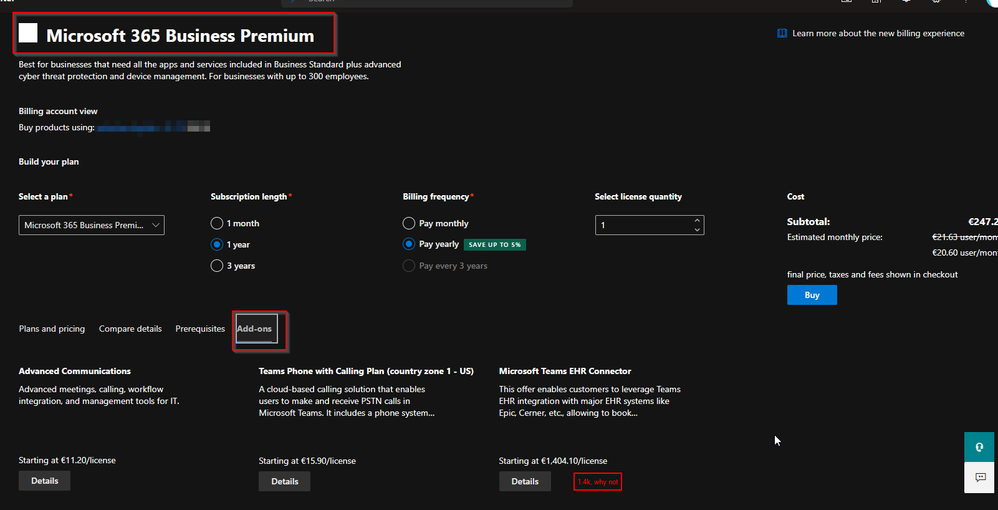998x510 pixels.
Task: Click the Starting at €1,404.10/license text
Action: (x=553, y=460)
